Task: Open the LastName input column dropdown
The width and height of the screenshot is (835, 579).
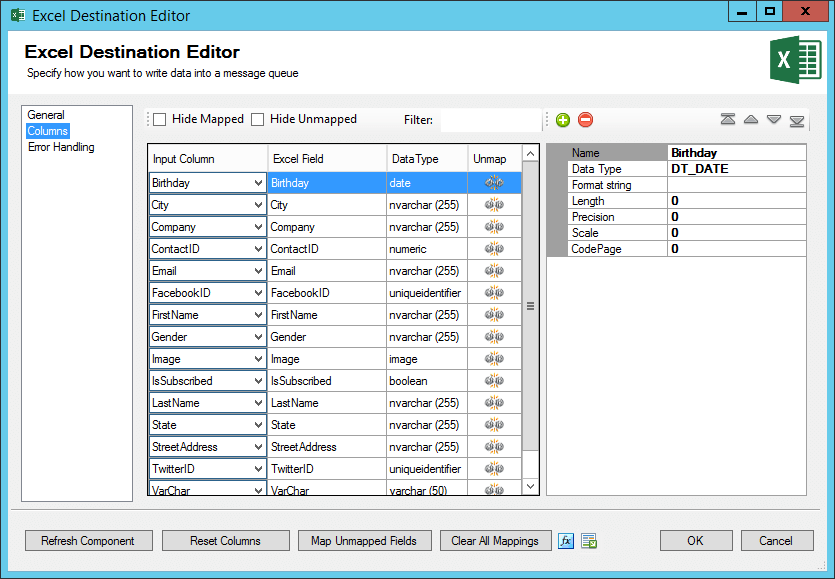Action: 258,403
